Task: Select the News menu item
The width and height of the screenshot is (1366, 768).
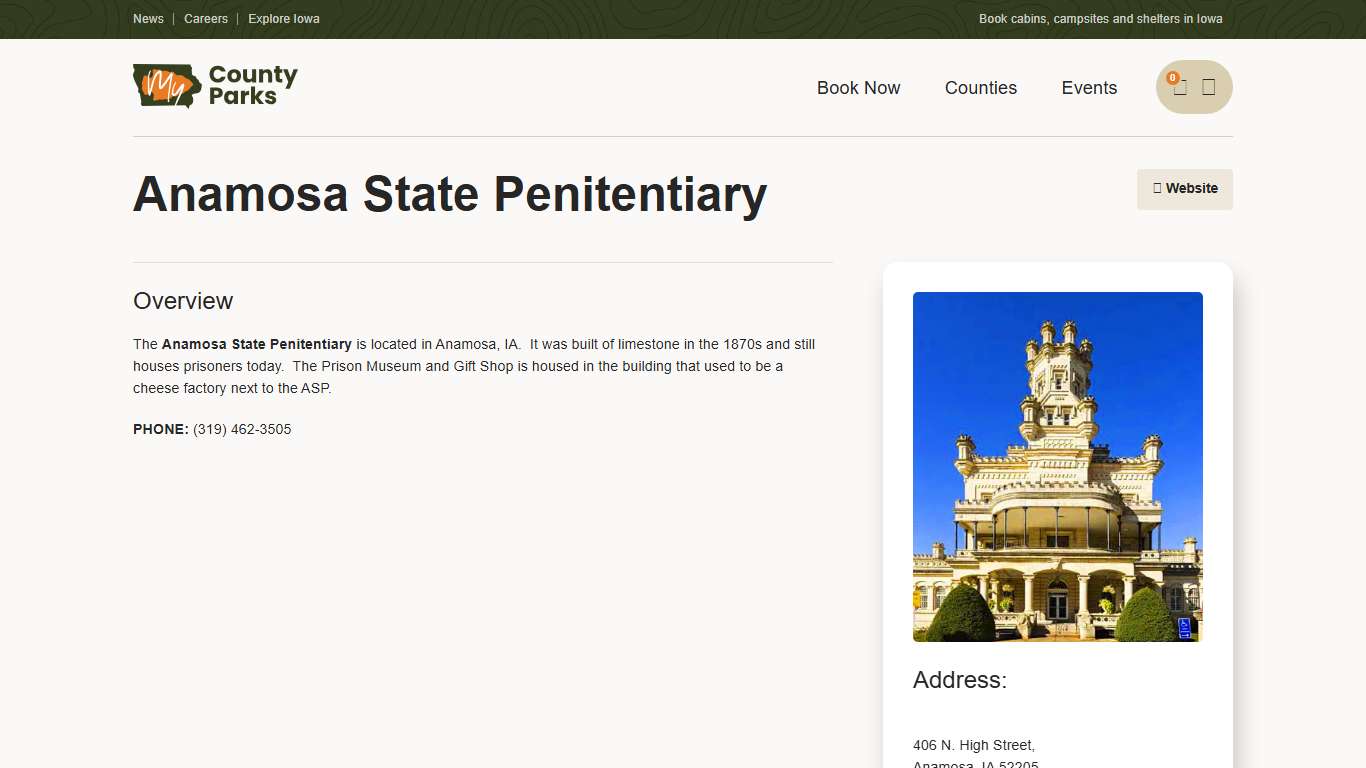Action: coord(148,18)
